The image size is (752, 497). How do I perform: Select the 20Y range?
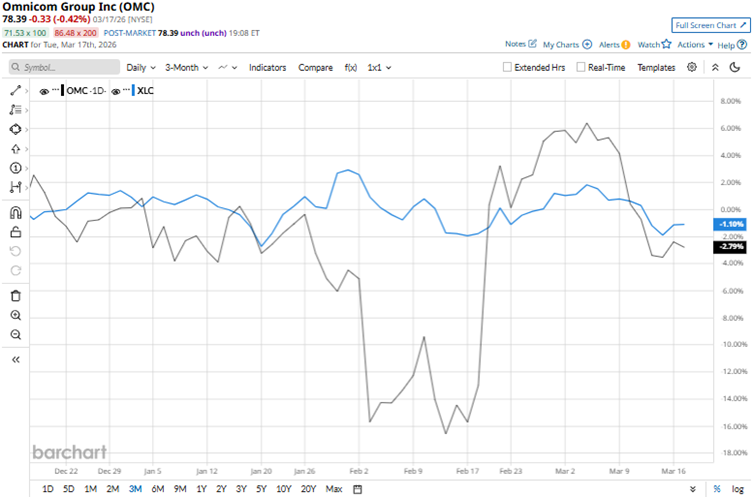pyautogui.click(x=308, y=489)
